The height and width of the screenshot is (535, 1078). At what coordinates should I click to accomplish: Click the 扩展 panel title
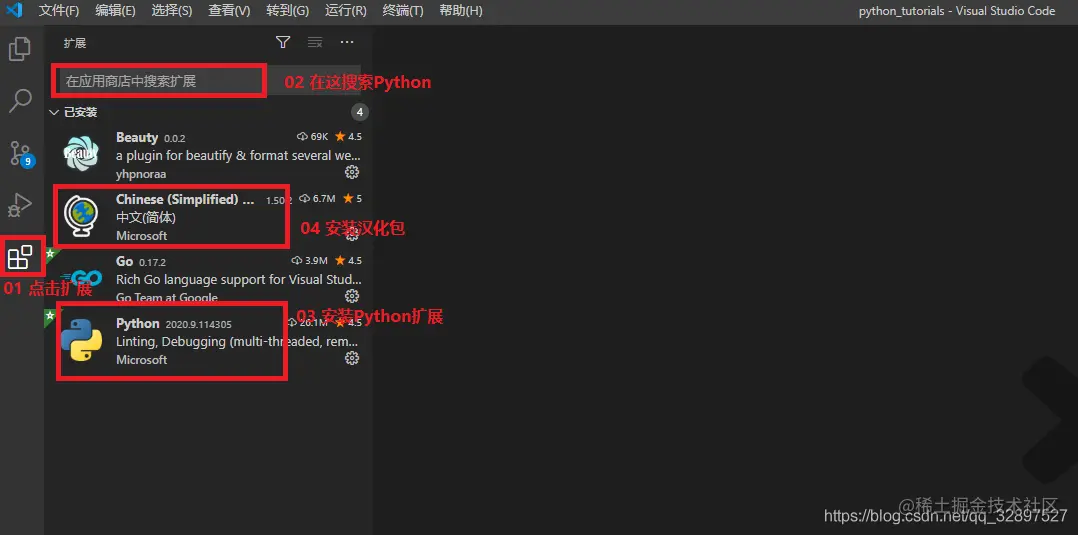pos(75,43)
